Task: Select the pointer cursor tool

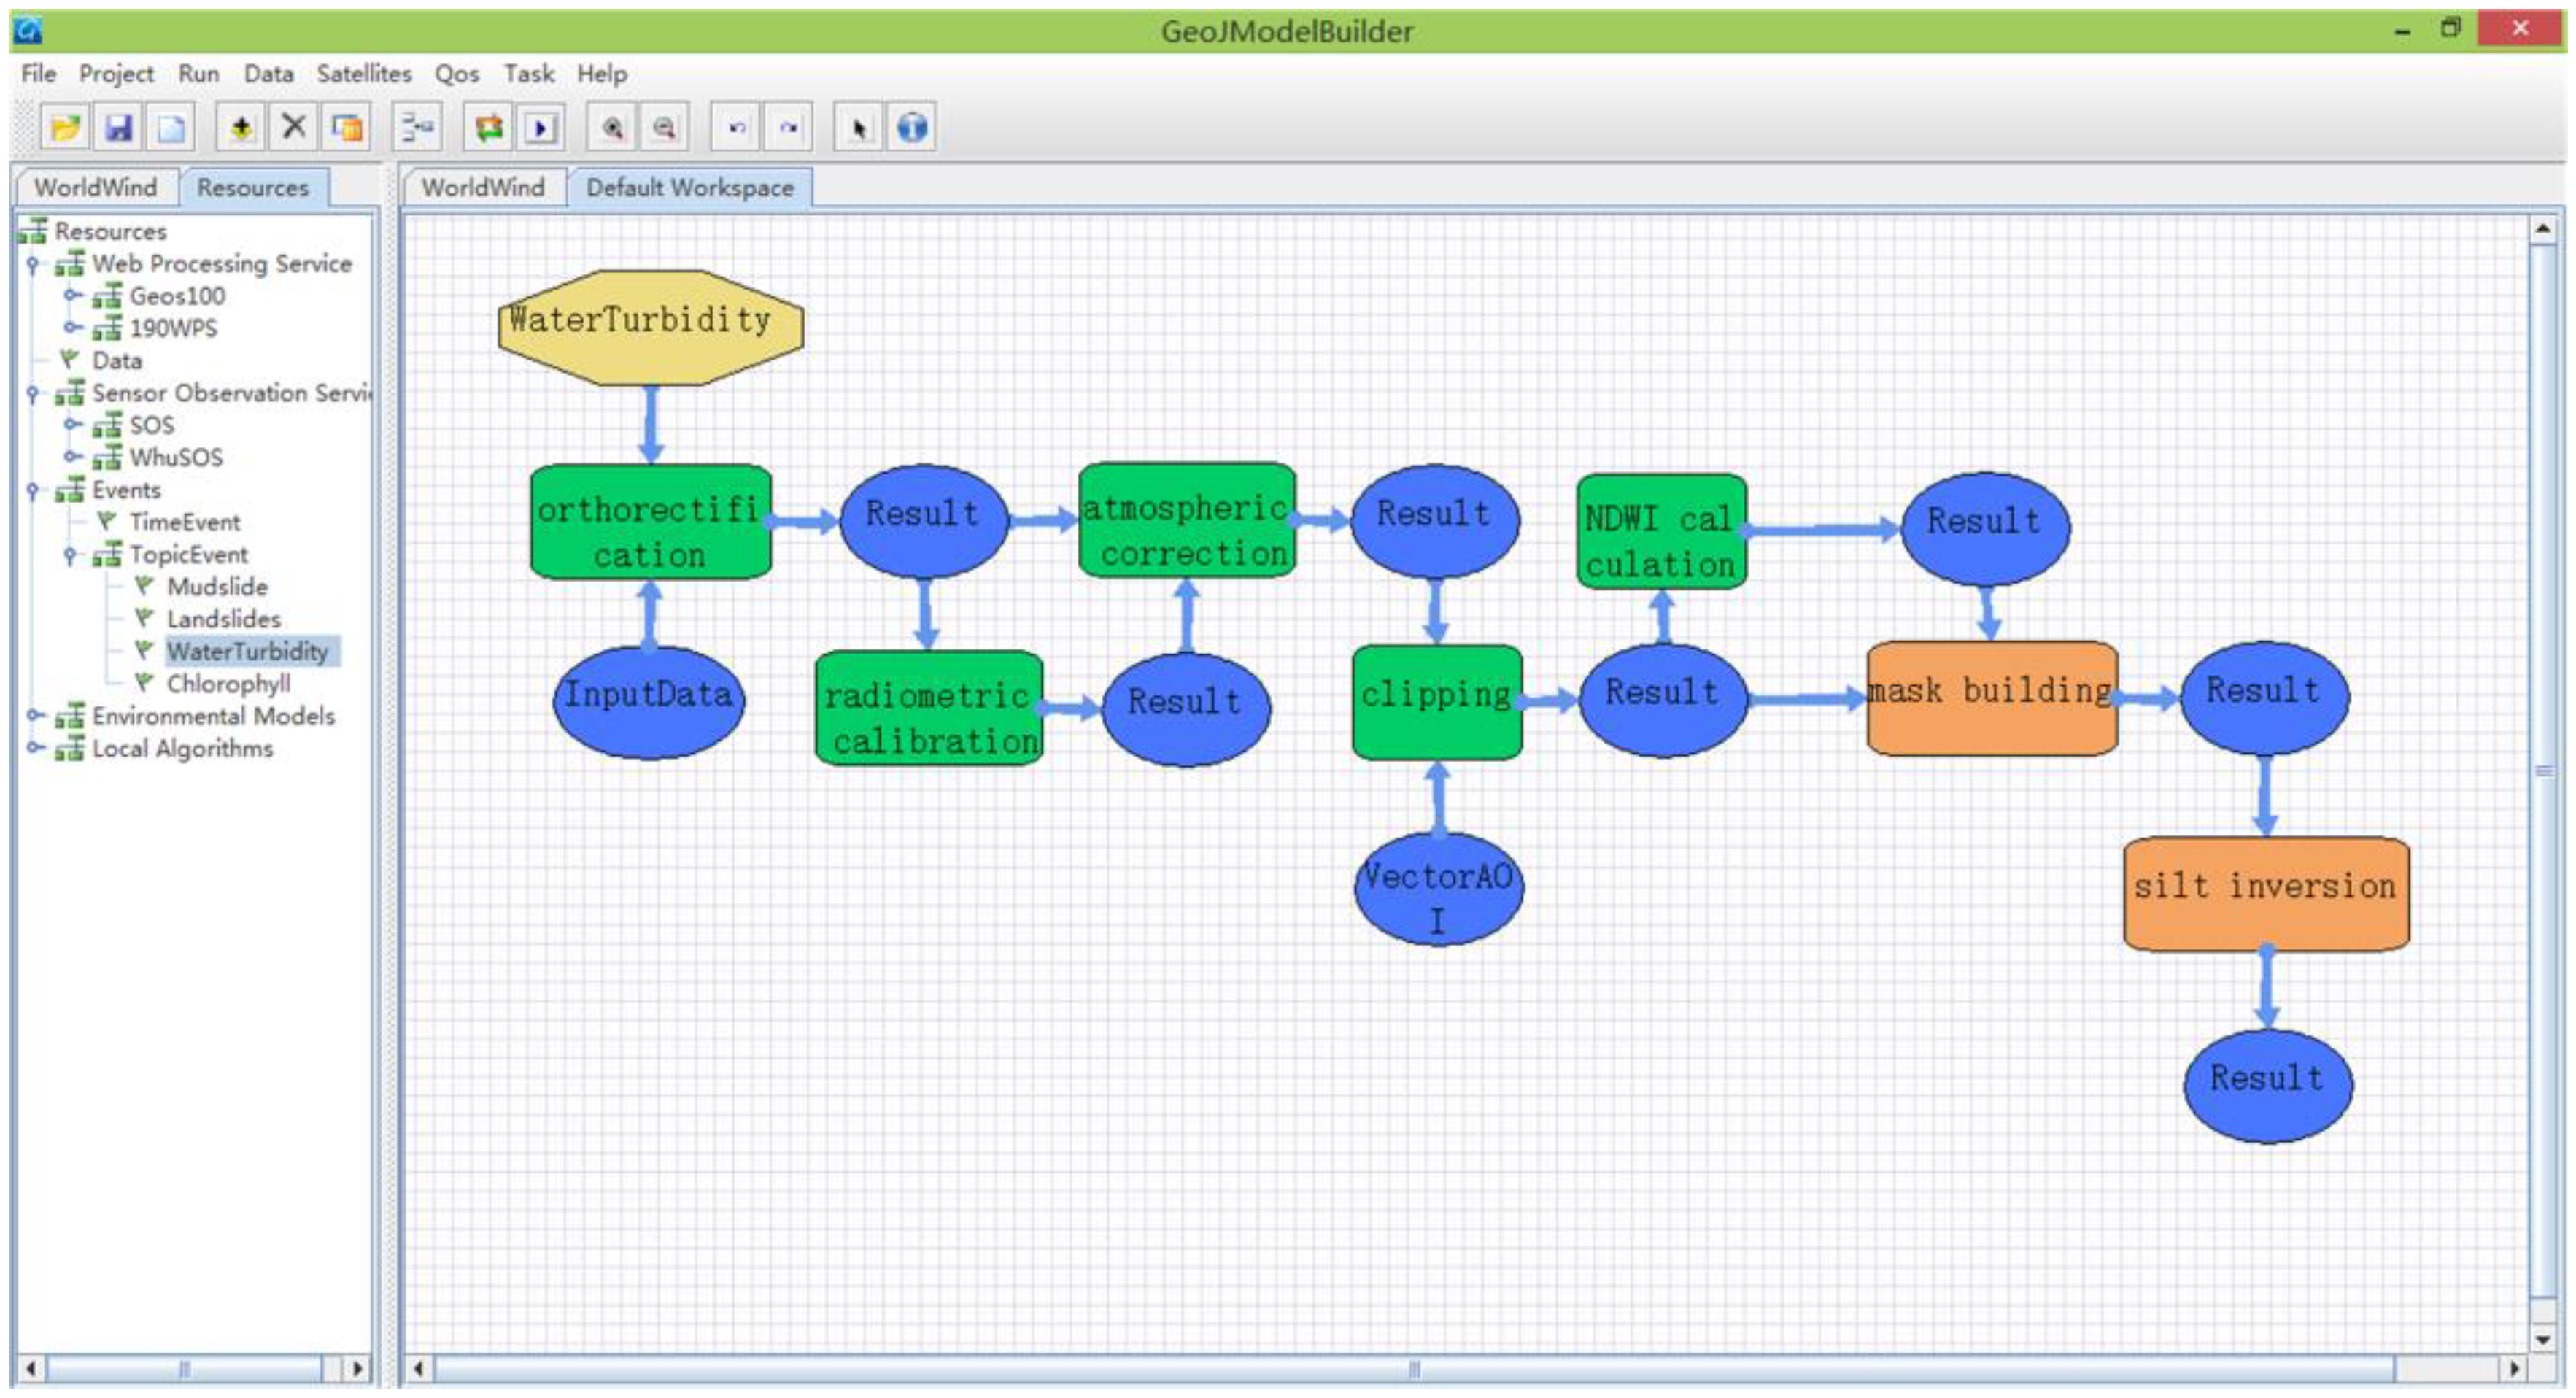Action: click(x=858, y=128)
